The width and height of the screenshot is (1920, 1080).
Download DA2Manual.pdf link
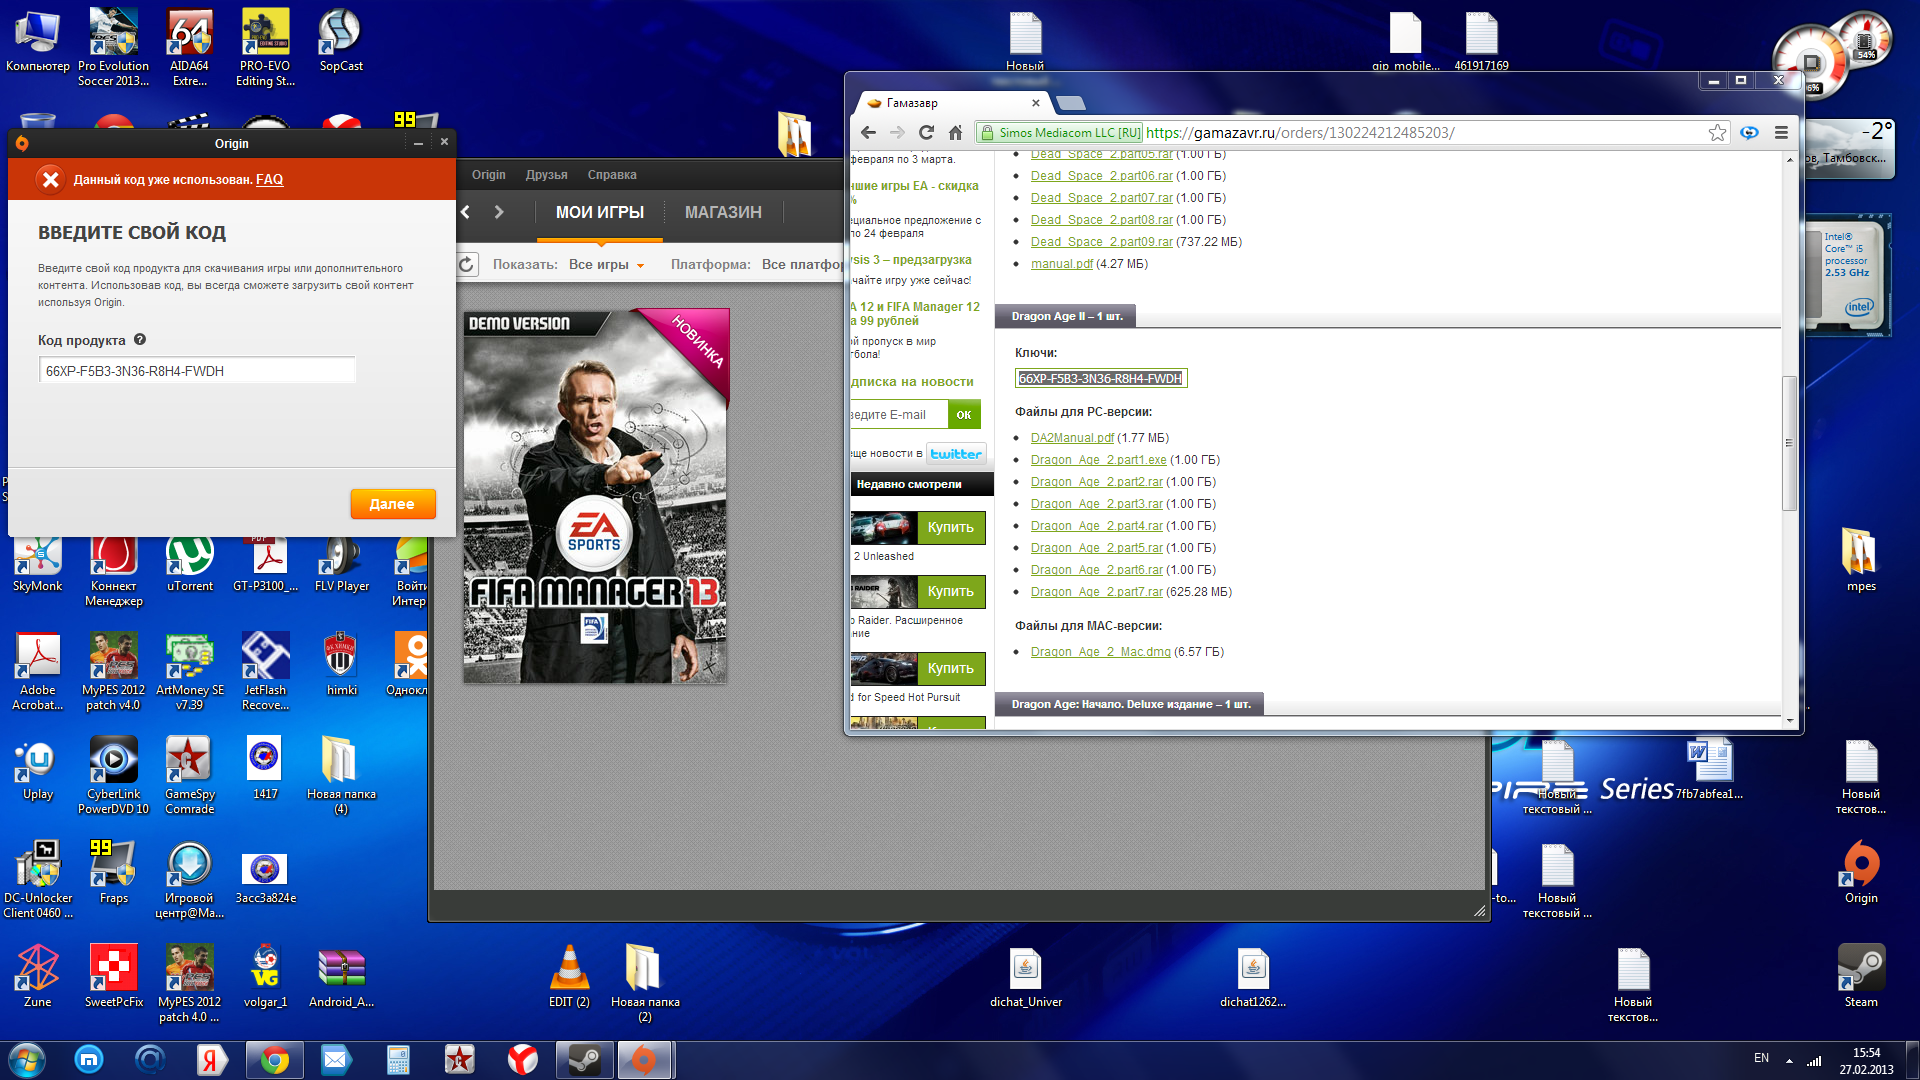1072,437
